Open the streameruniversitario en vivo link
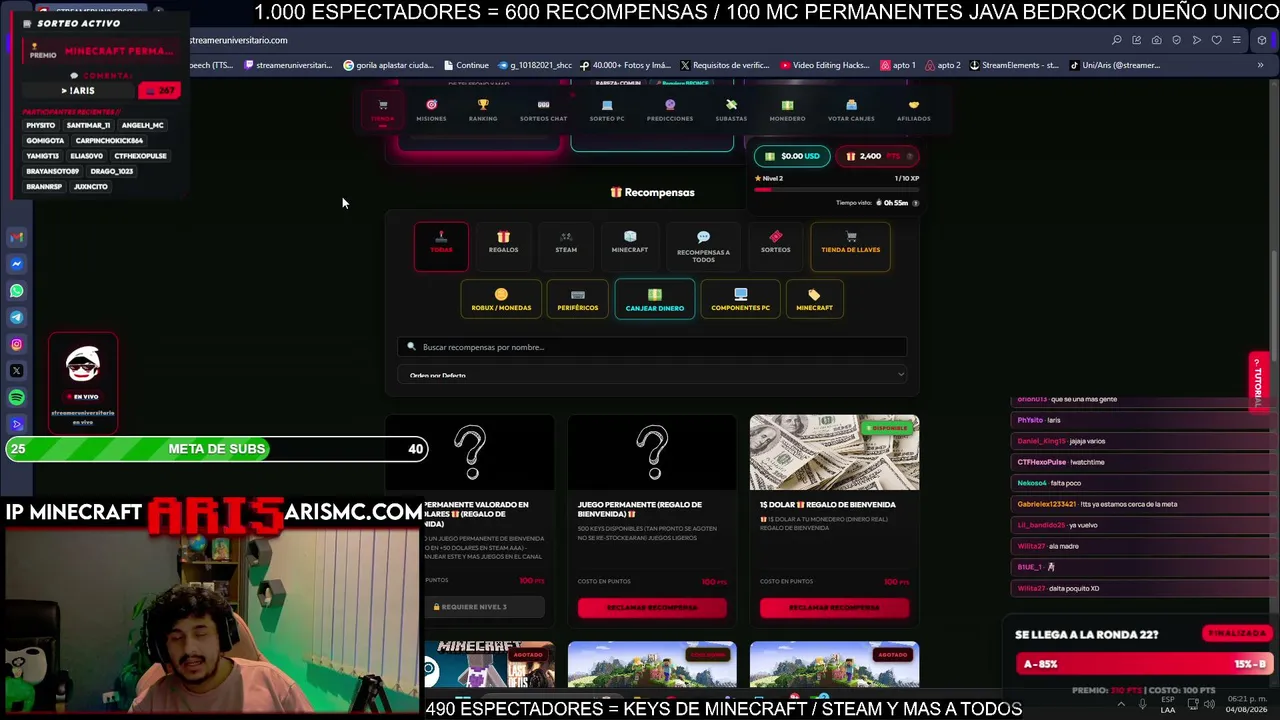Viewport: 1280px width, 720px height. 83,417
